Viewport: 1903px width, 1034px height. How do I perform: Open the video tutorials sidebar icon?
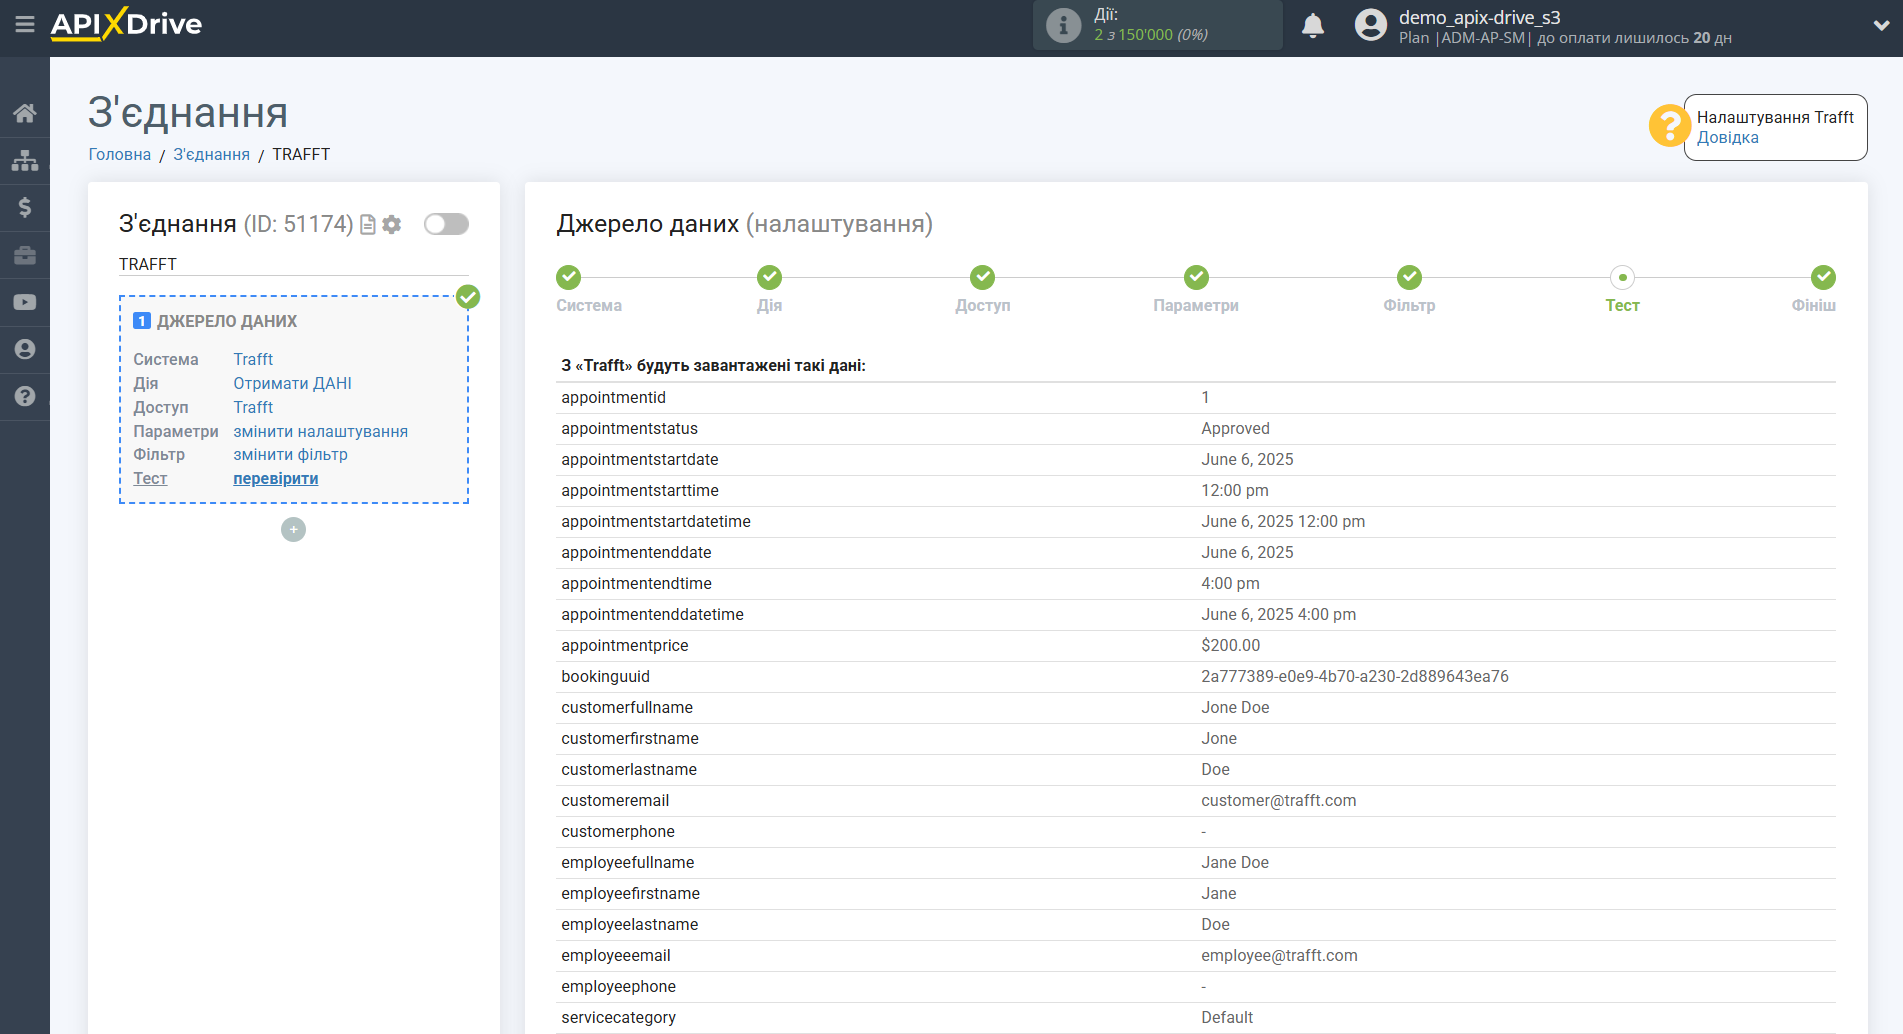25,302
